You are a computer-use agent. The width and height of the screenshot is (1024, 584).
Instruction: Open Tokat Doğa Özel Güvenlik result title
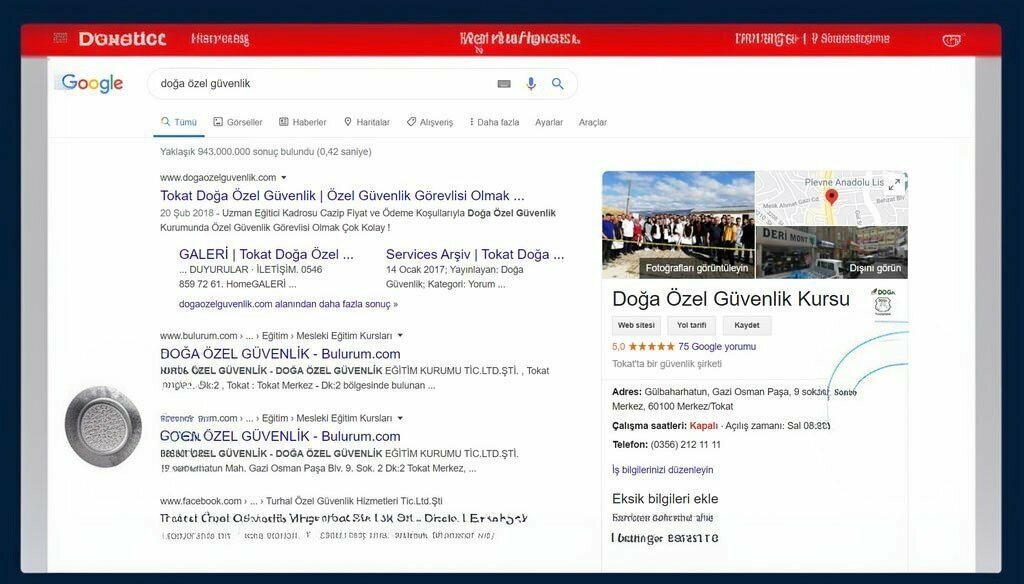tap(342, 195)
